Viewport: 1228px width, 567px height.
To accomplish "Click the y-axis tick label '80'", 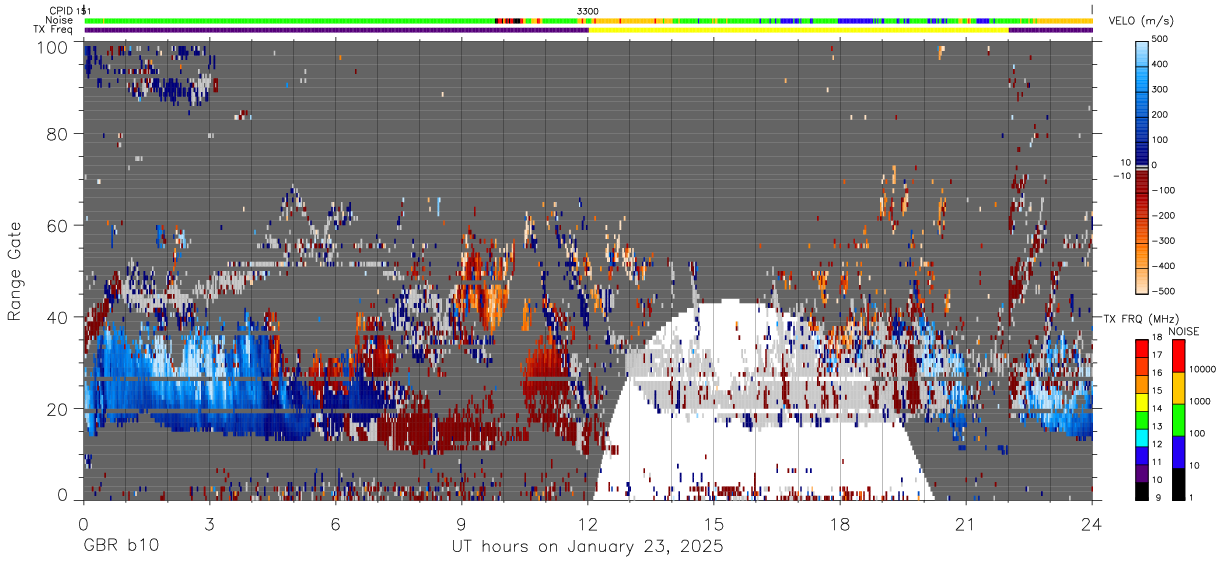I will coord(58,134).
